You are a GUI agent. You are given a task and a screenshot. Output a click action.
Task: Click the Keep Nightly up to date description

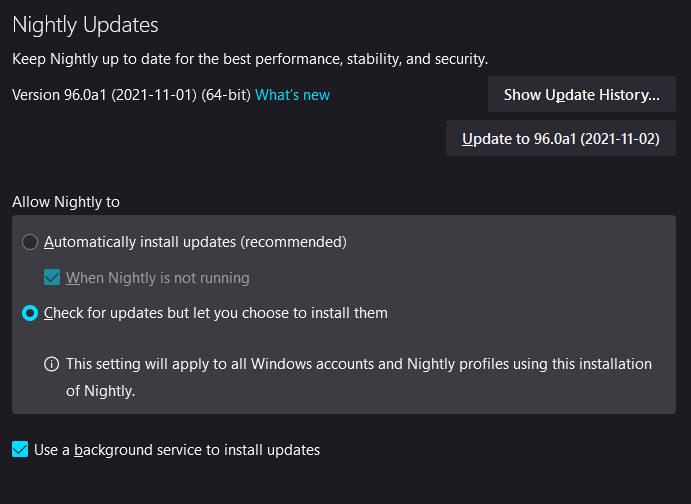[250, 60]
